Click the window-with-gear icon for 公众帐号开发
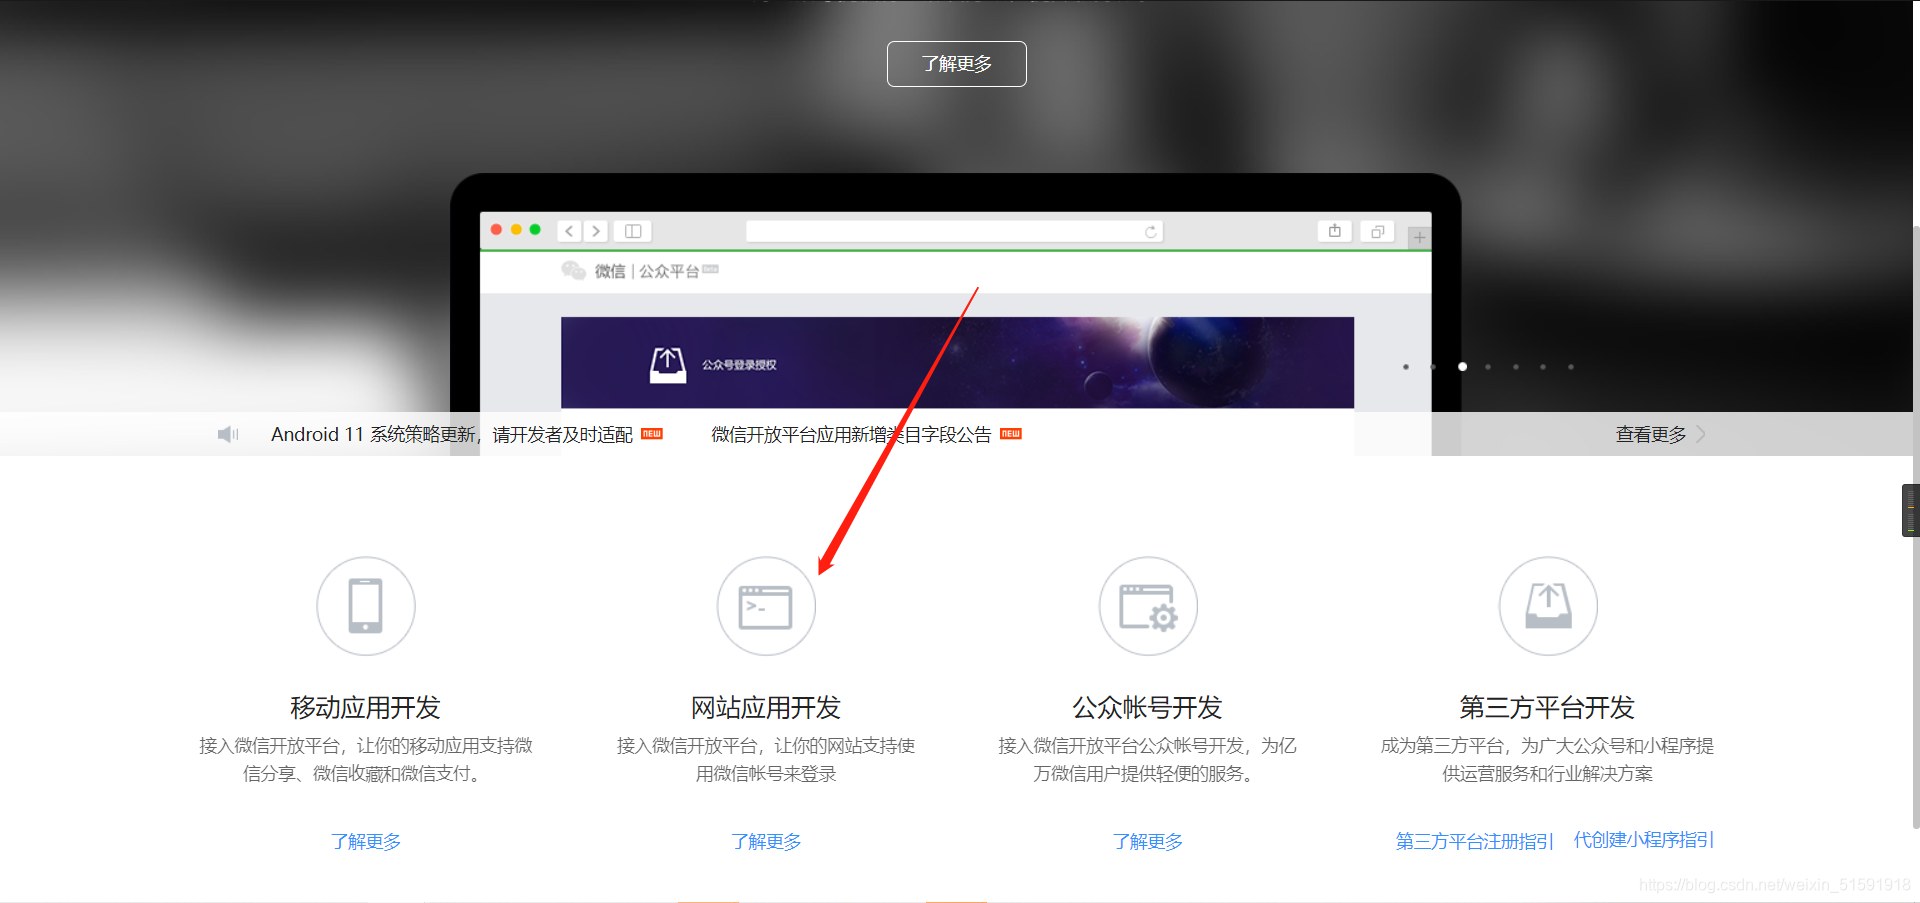This screenshot has height=903, width=1920. 1148,606
